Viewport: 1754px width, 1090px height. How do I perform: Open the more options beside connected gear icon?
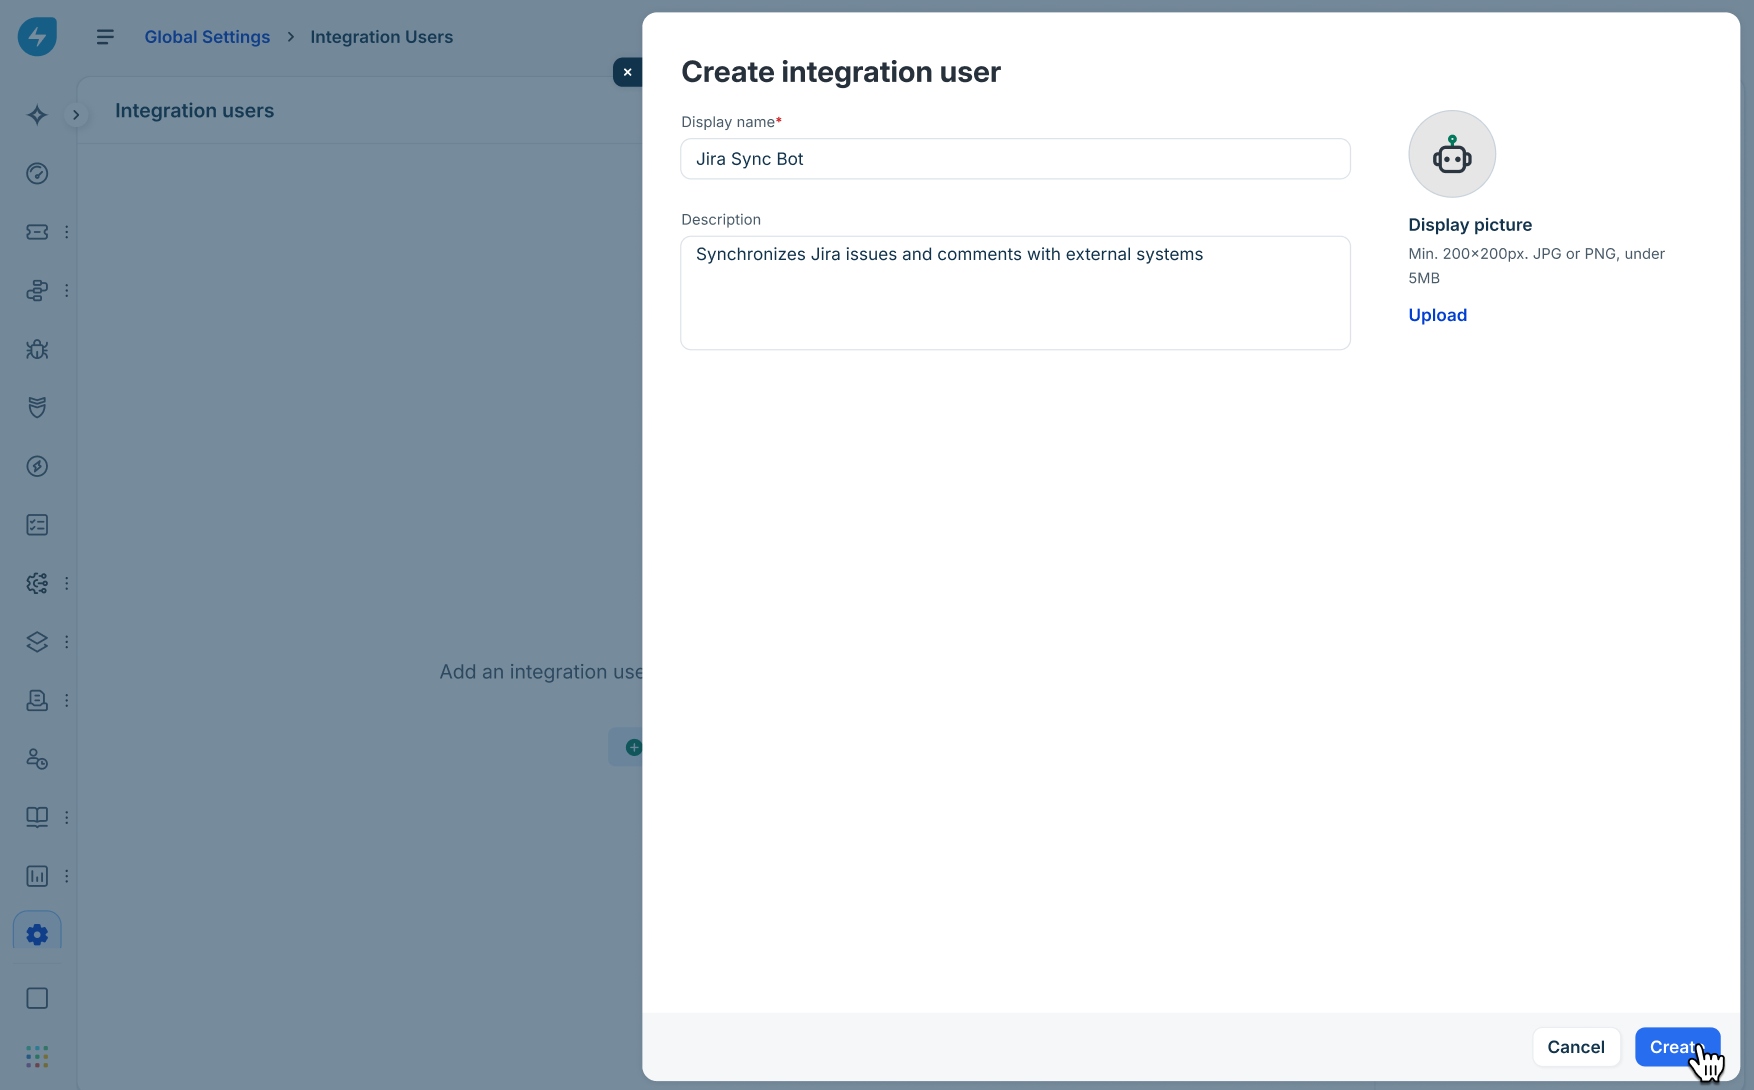(67, 583)
